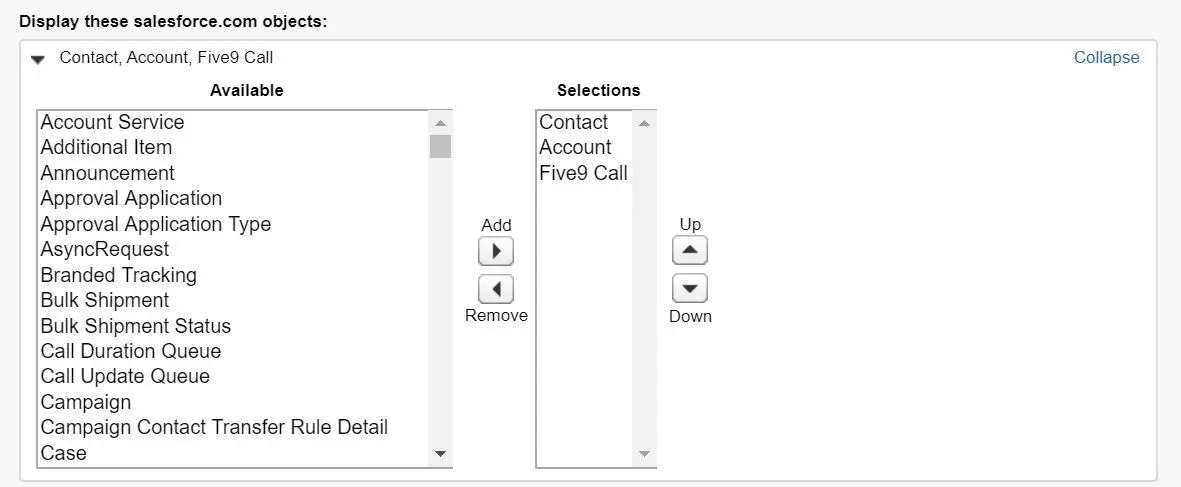The height and width of the screenshot is (487, 1181).
Task: Click the Add right-arrow button
Action: coord(496,251)
